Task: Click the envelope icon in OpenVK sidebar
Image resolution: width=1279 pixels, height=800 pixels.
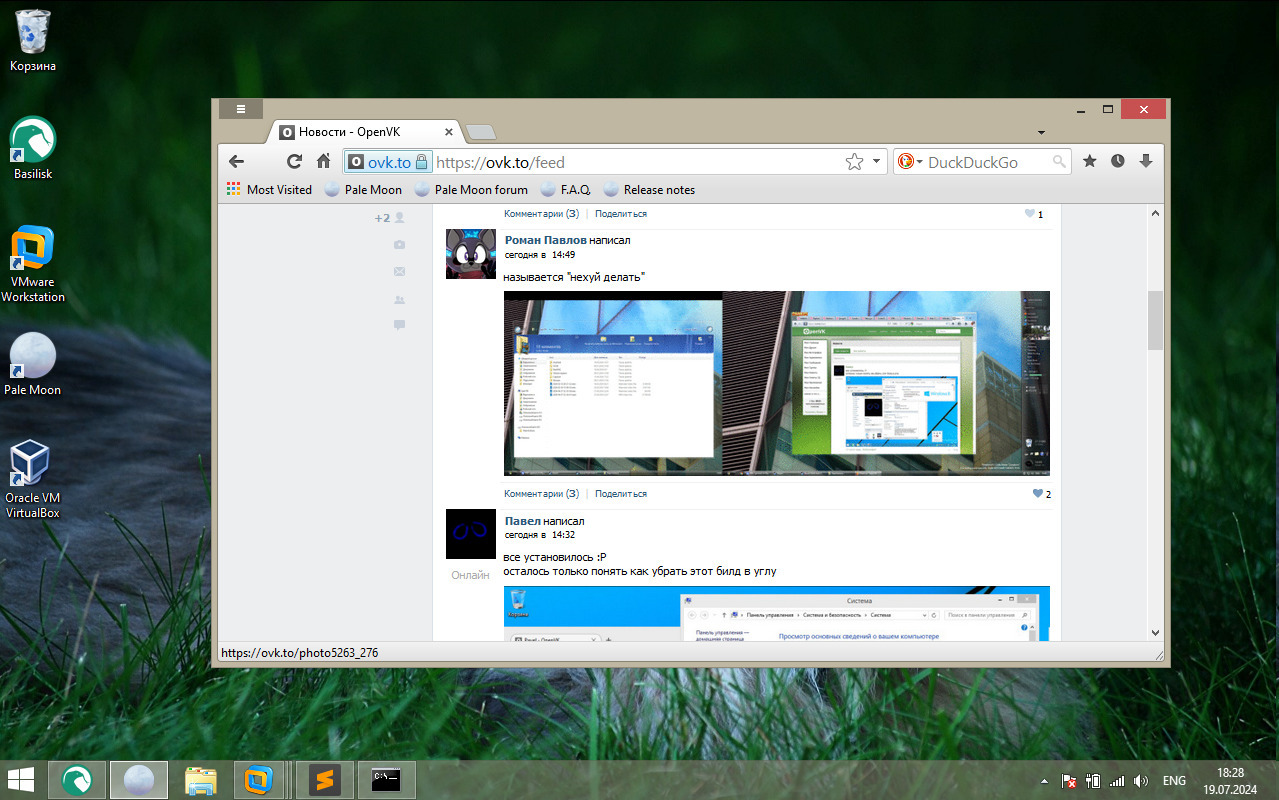Action: [x=399, y=272]
